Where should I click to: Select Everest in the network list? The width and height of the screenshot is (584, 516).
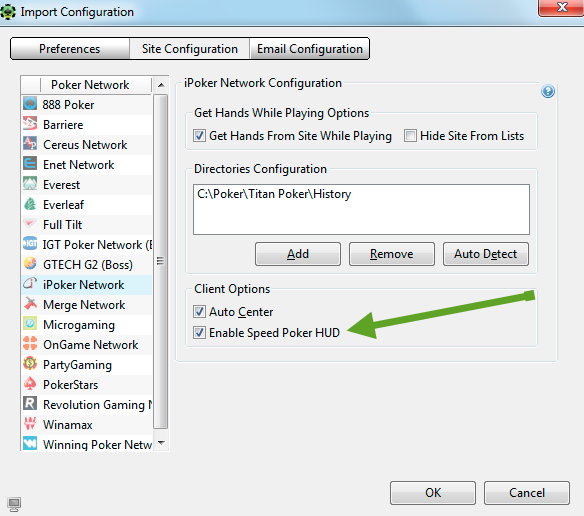(87, 185)
